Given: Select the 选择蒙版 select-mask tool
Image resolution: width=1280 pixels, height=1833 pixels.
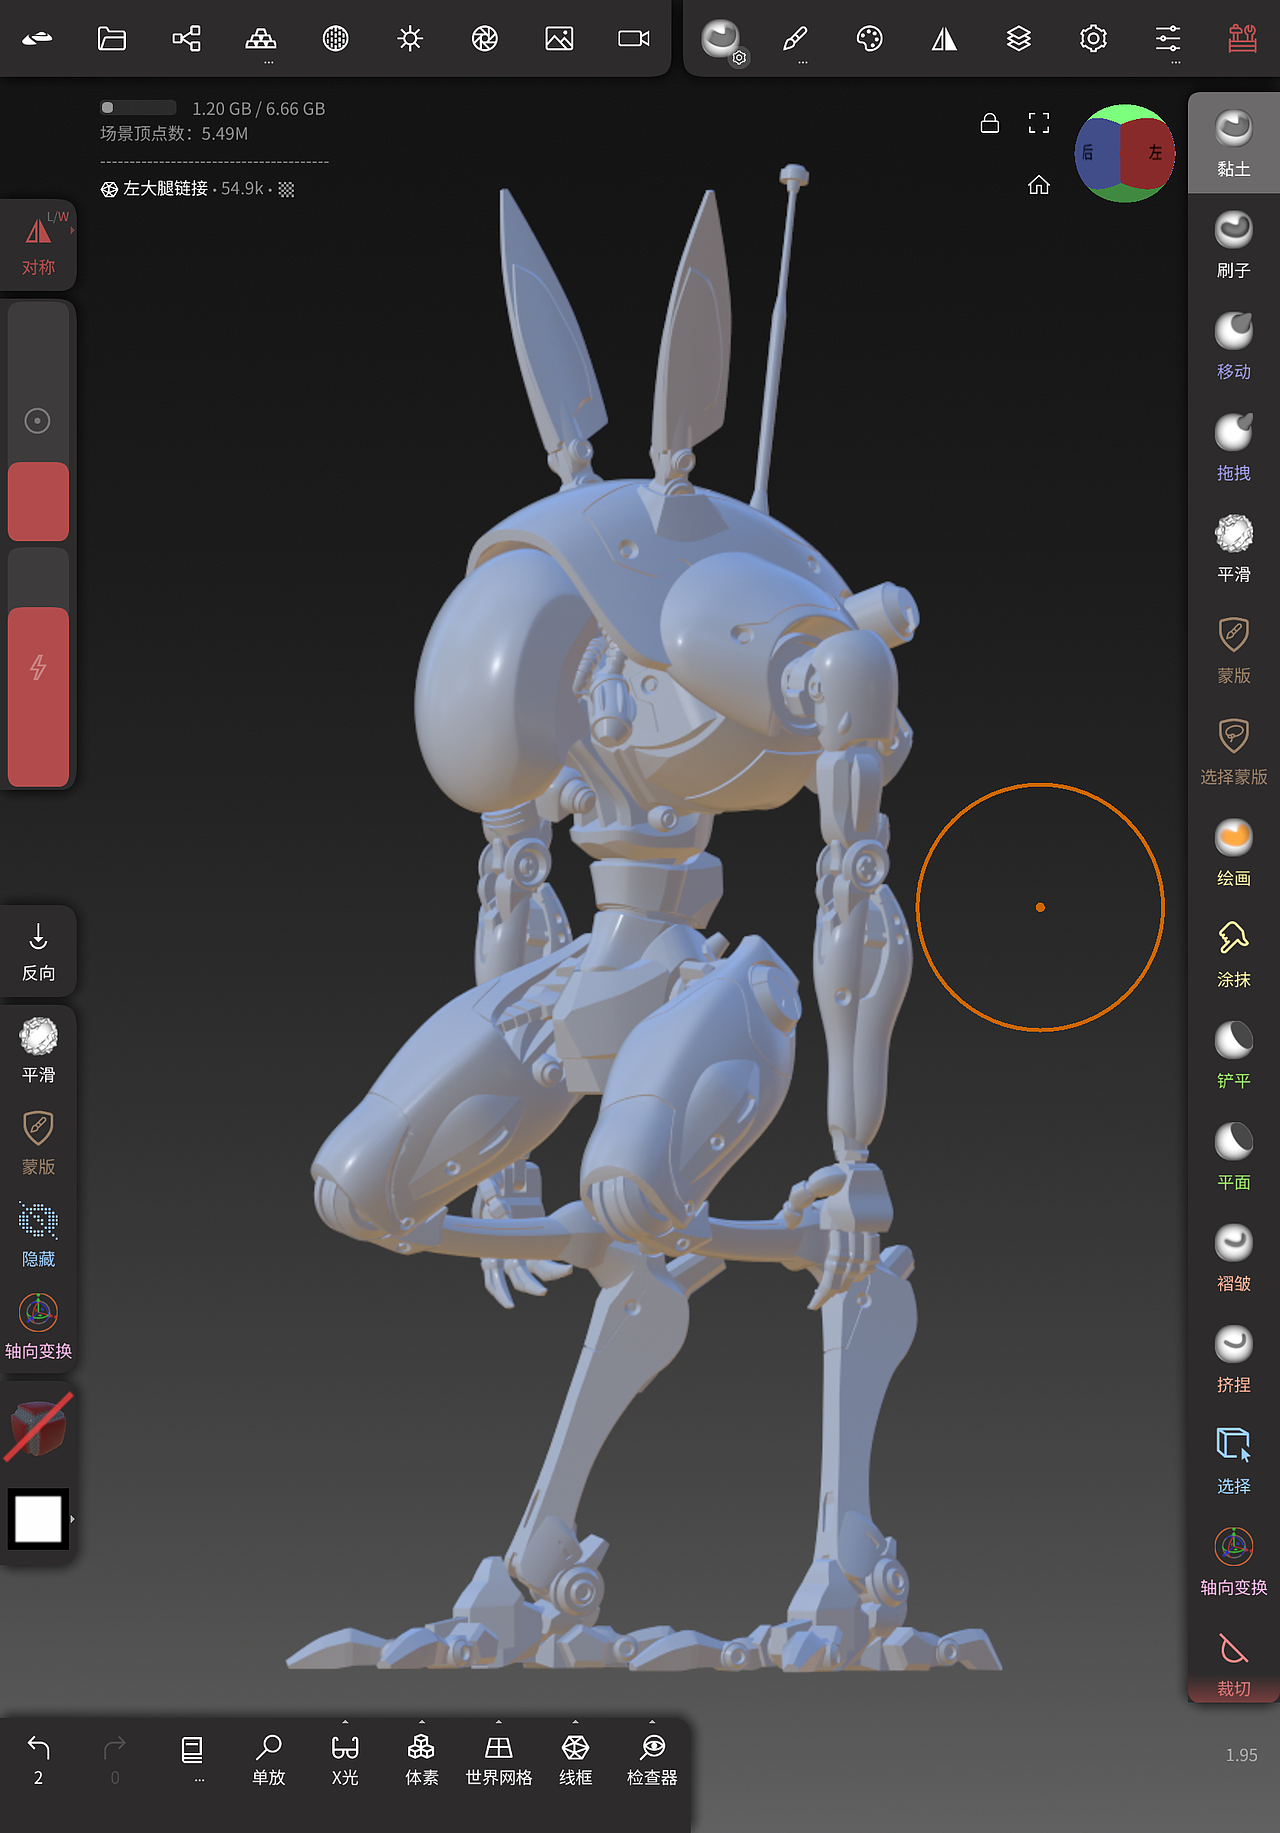Looking at the screenshot, I should (x=1233, y=752).
